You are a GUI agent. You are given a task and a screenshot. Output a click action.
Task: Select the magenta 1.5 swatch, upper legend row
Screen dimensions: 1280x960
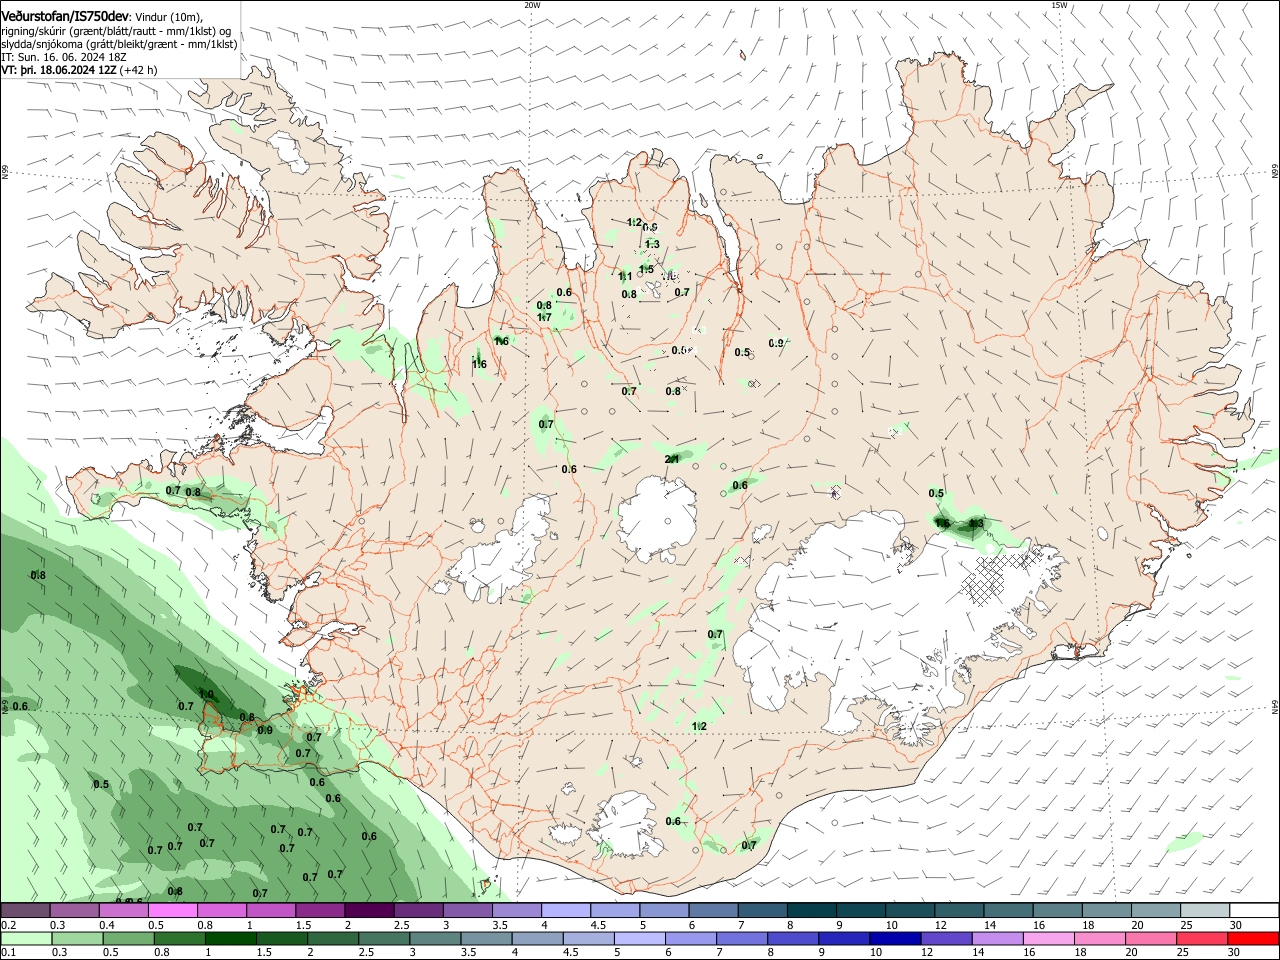[320, 911]
